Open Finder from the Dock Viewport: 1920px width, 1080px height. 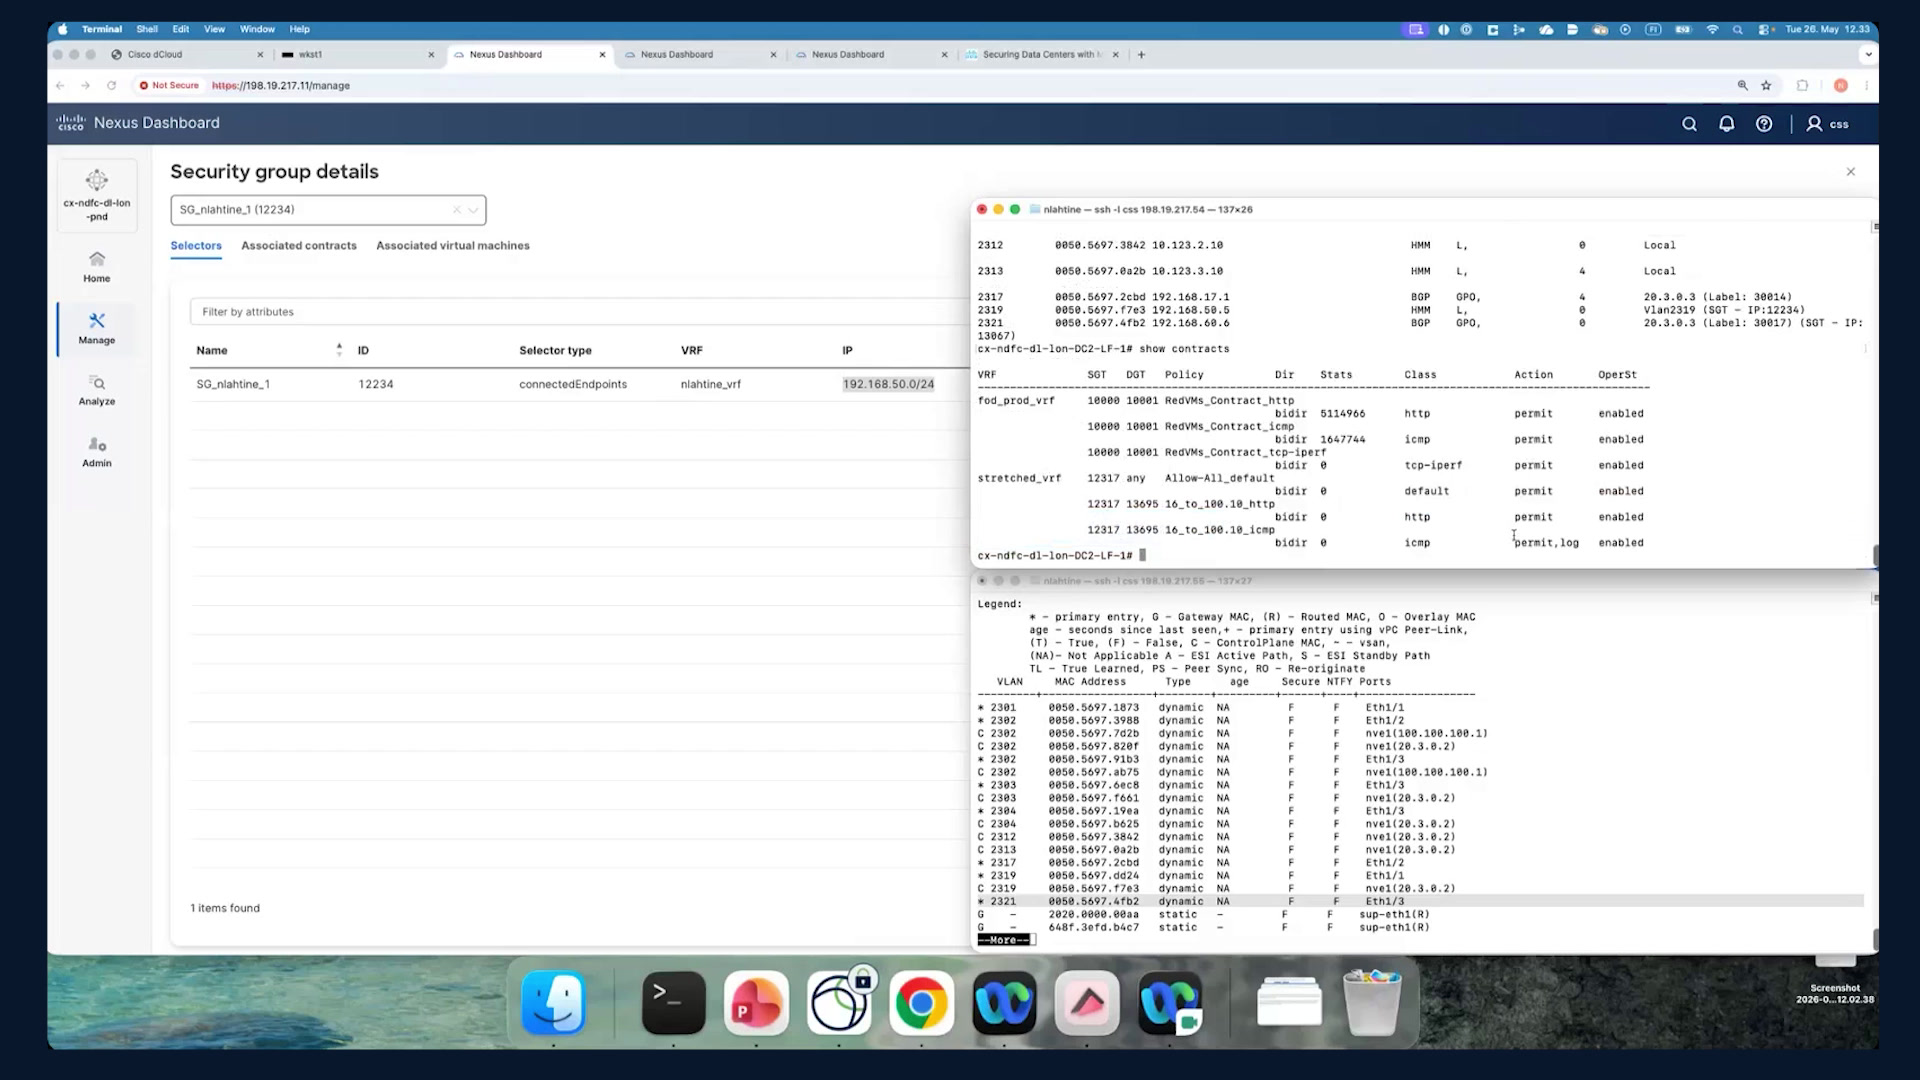[553, 1003]
